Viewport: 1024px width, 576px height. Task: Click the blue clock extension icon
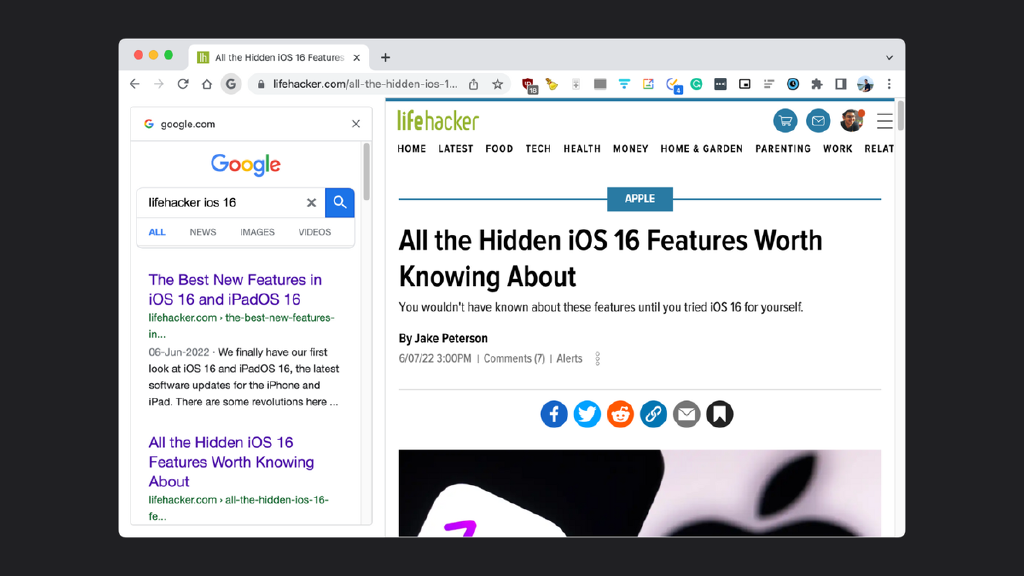click(x=793, y=84)
